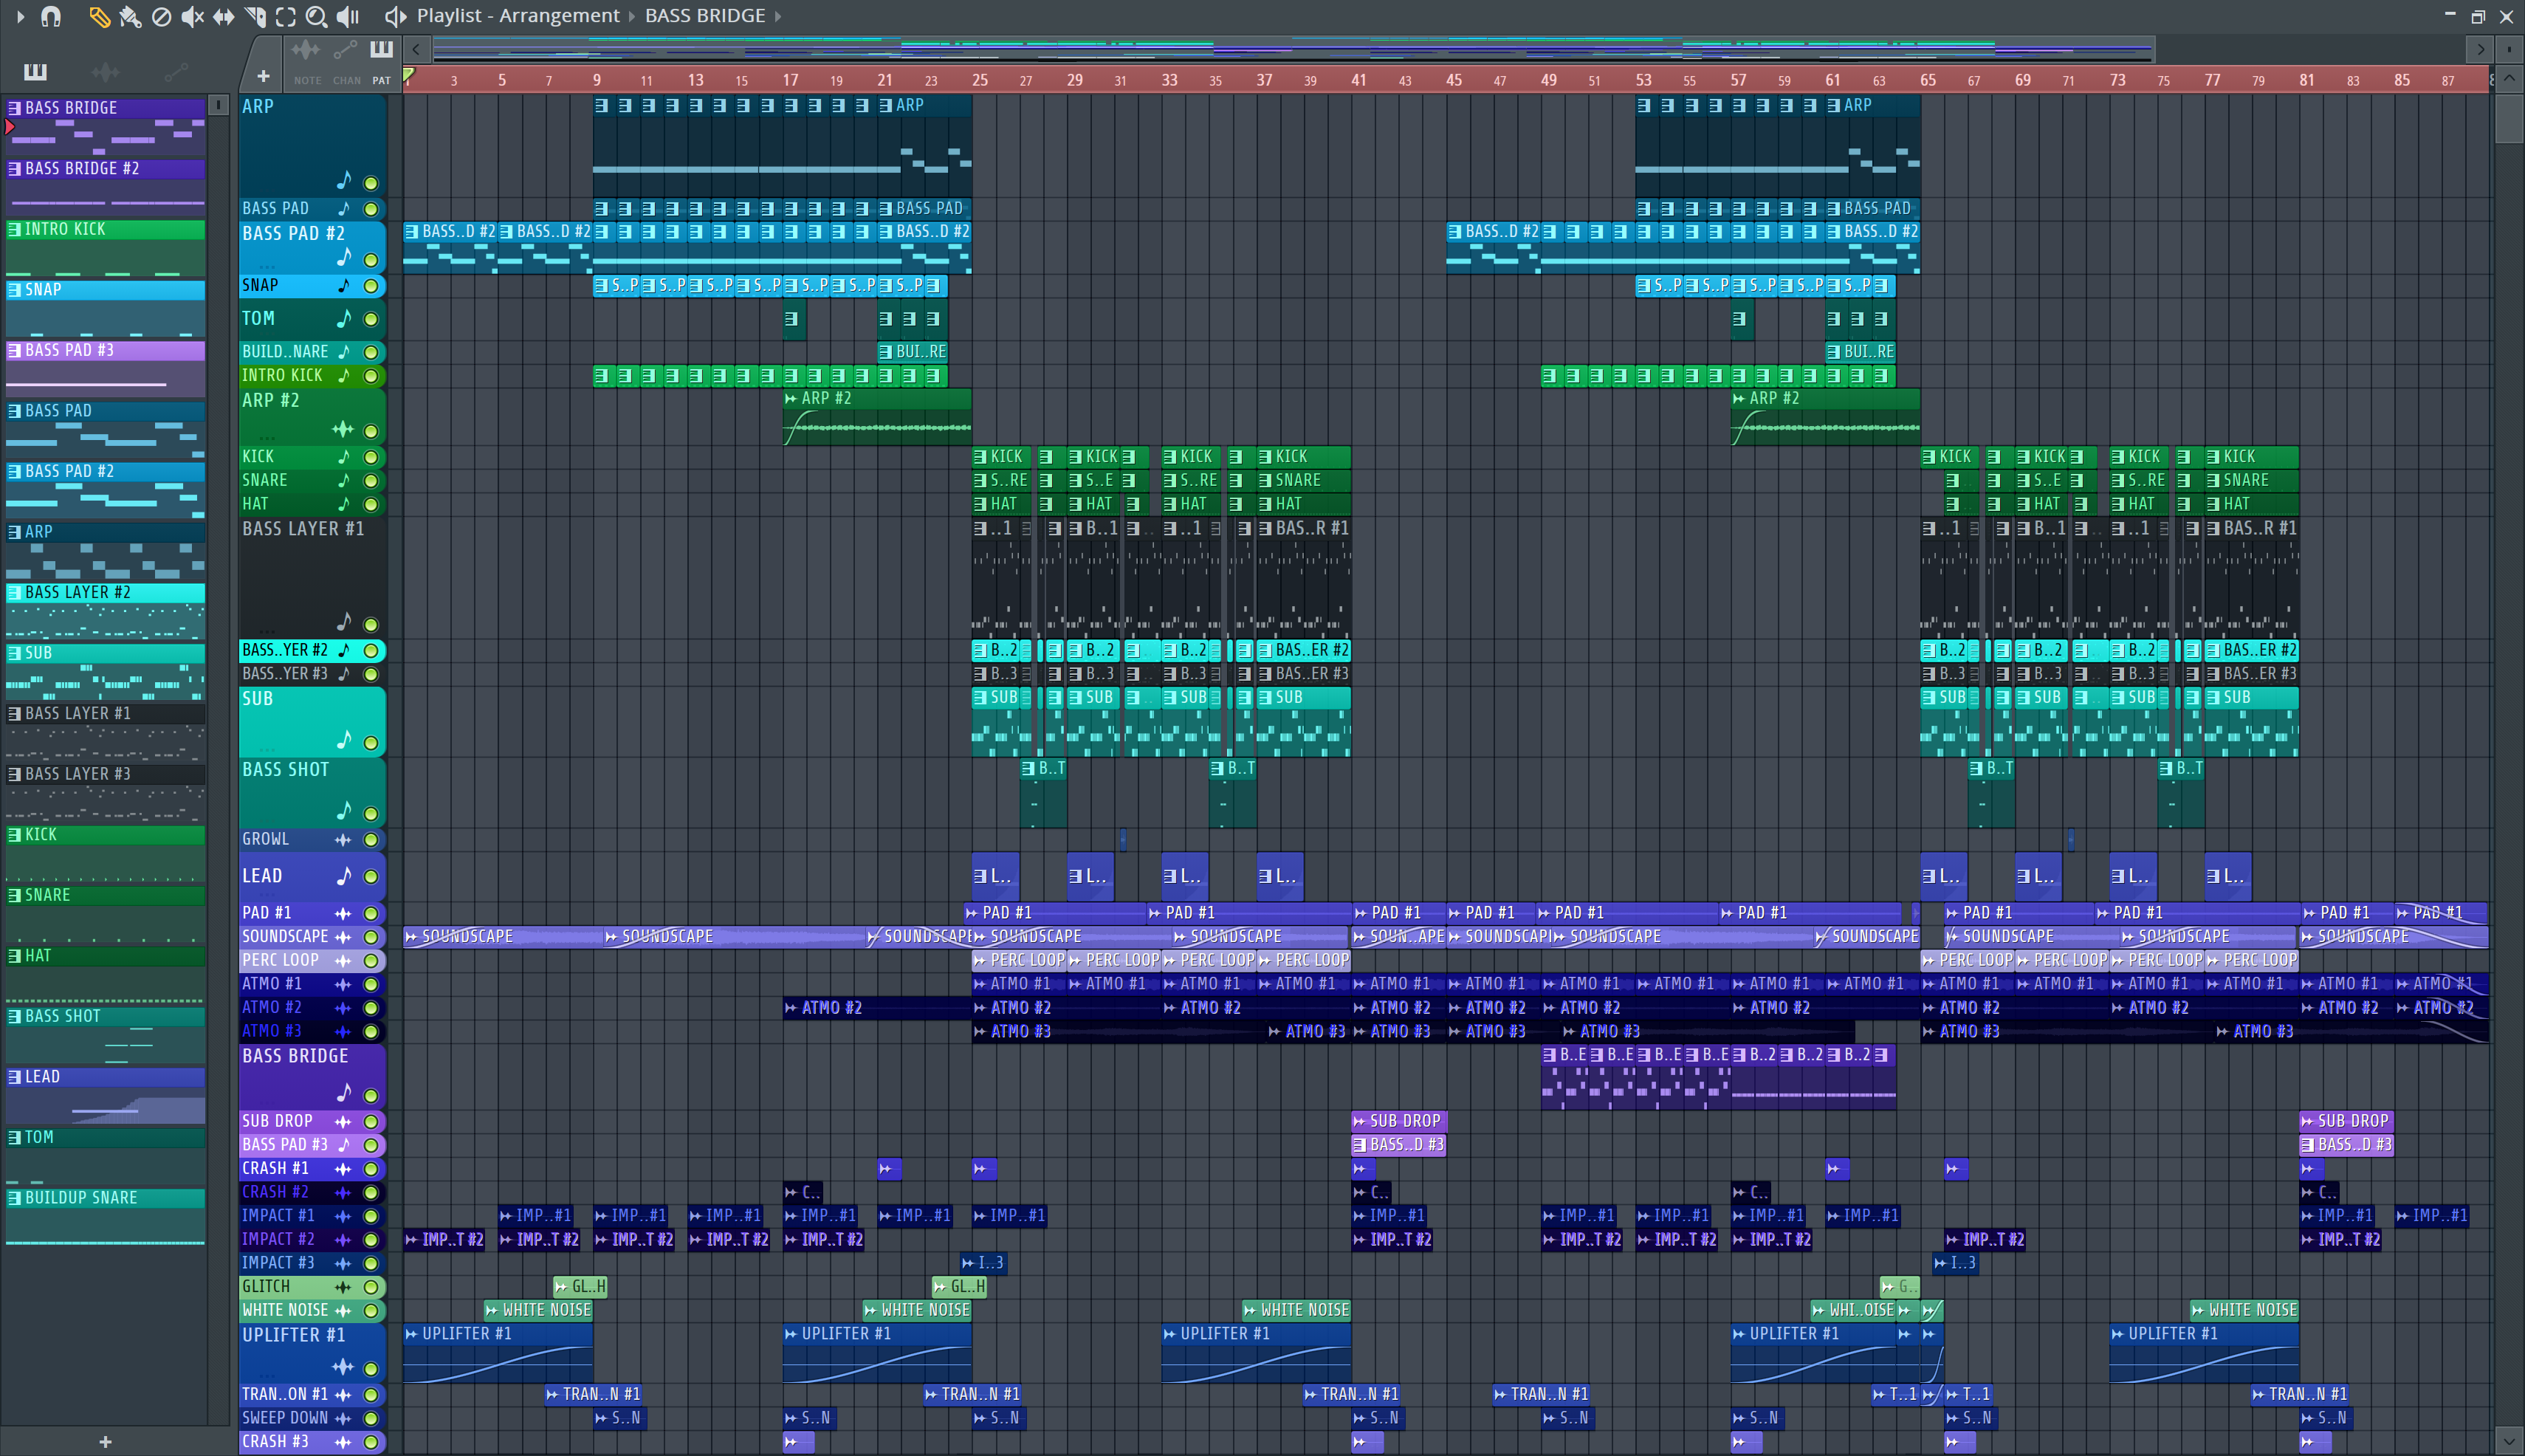The width and height of the screenshot is (2525, 1456).
Task: Click the song overview minimap strip
Action: (1293, 49)
